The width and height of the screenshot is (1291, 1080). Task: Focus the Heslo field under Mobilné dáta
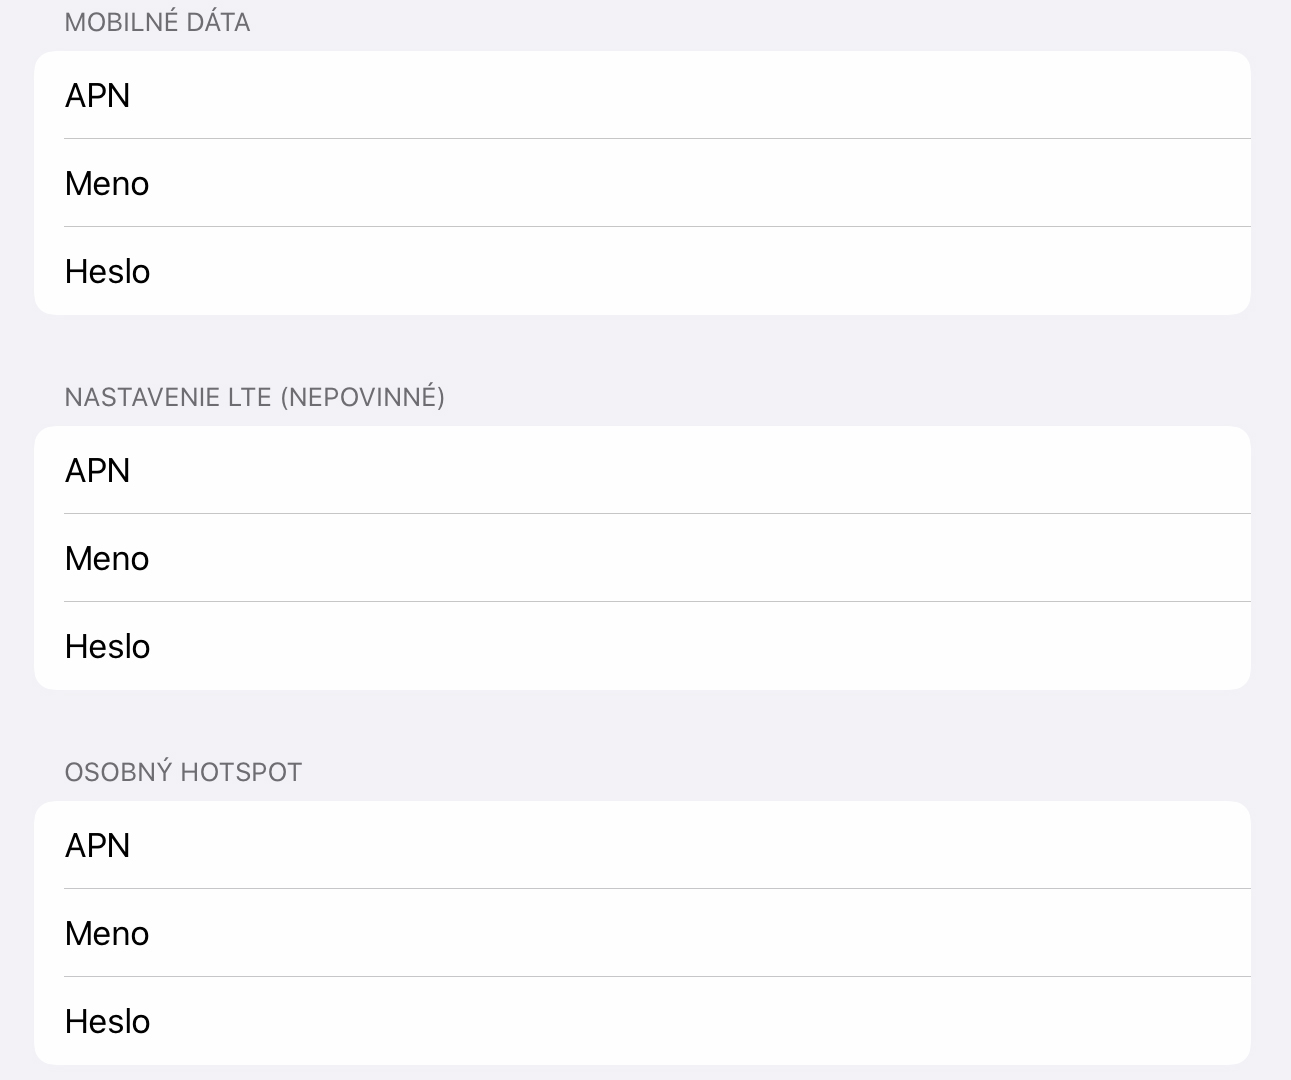click(642, 271)
